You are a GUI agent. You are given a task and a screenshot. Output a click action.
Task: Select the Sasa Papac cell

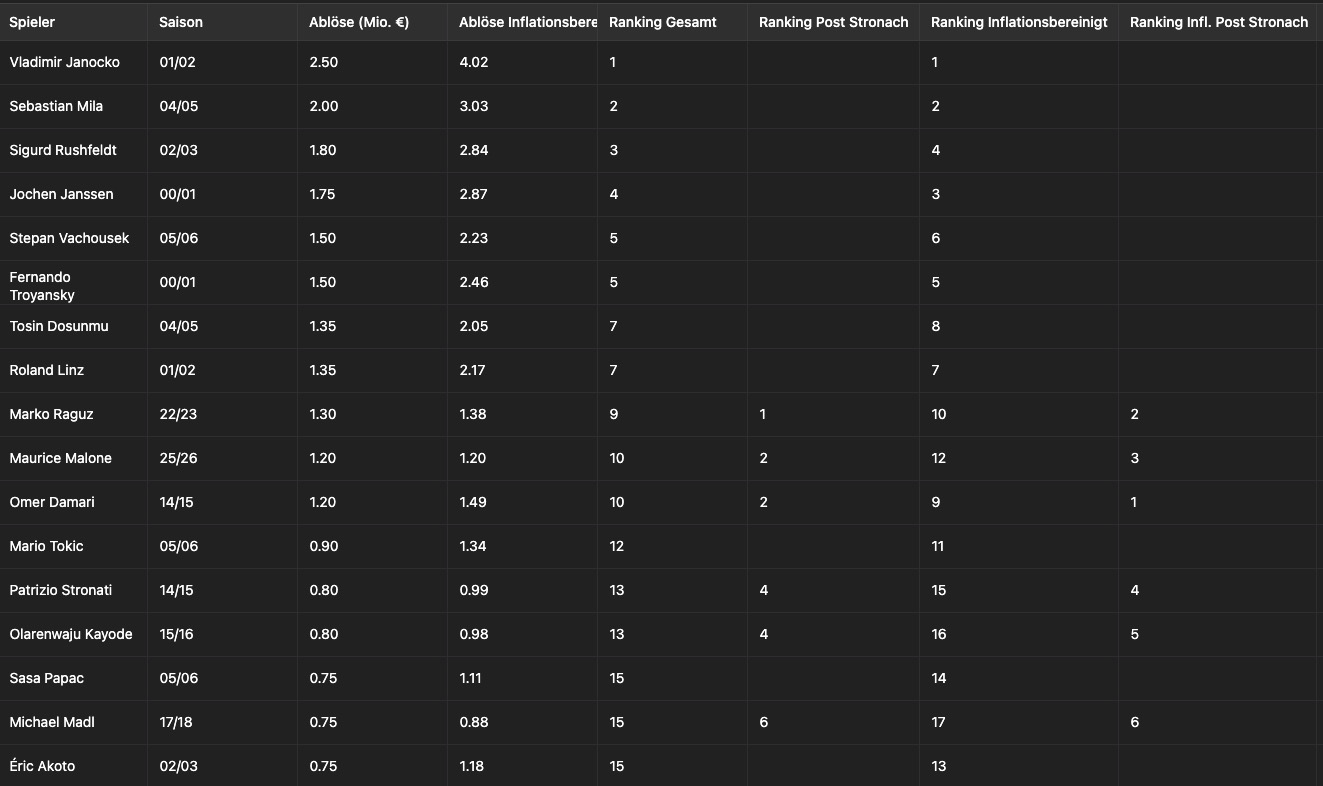(73, 678)
